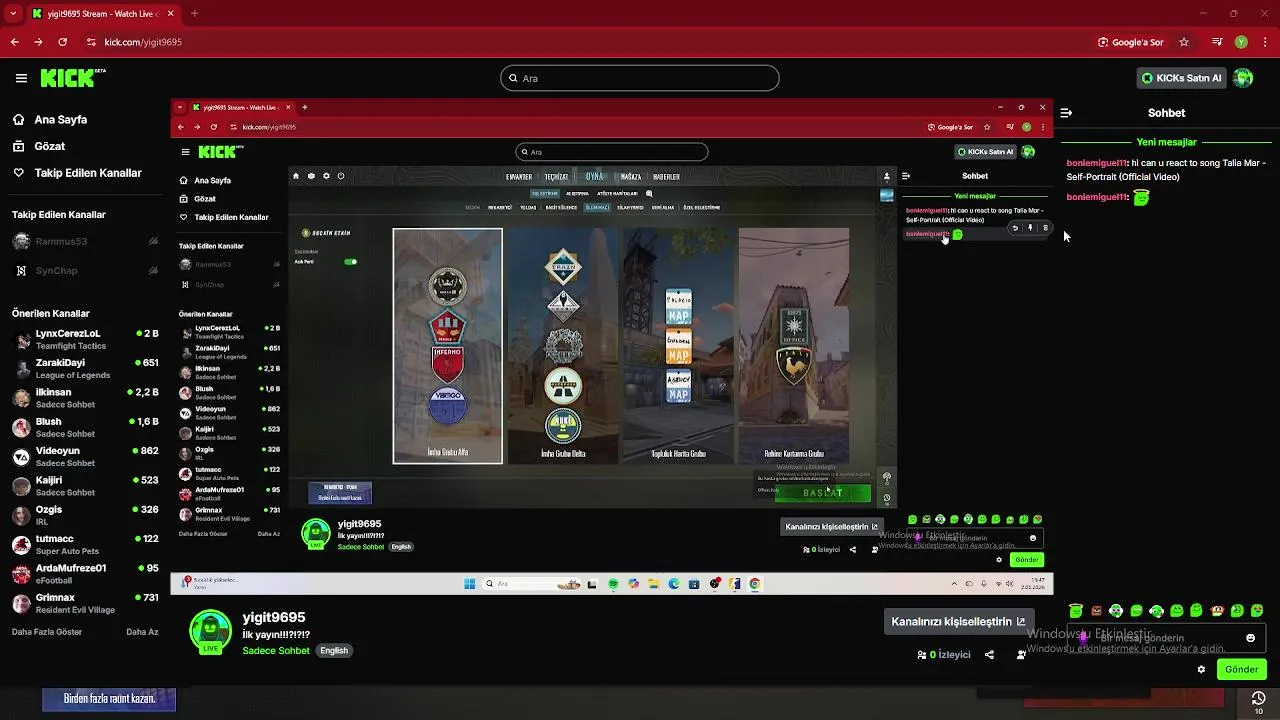This screenshot has height=720, width=1280.
Task: Click recent clips history icon at bottom right
Action: coord(1258,698)
